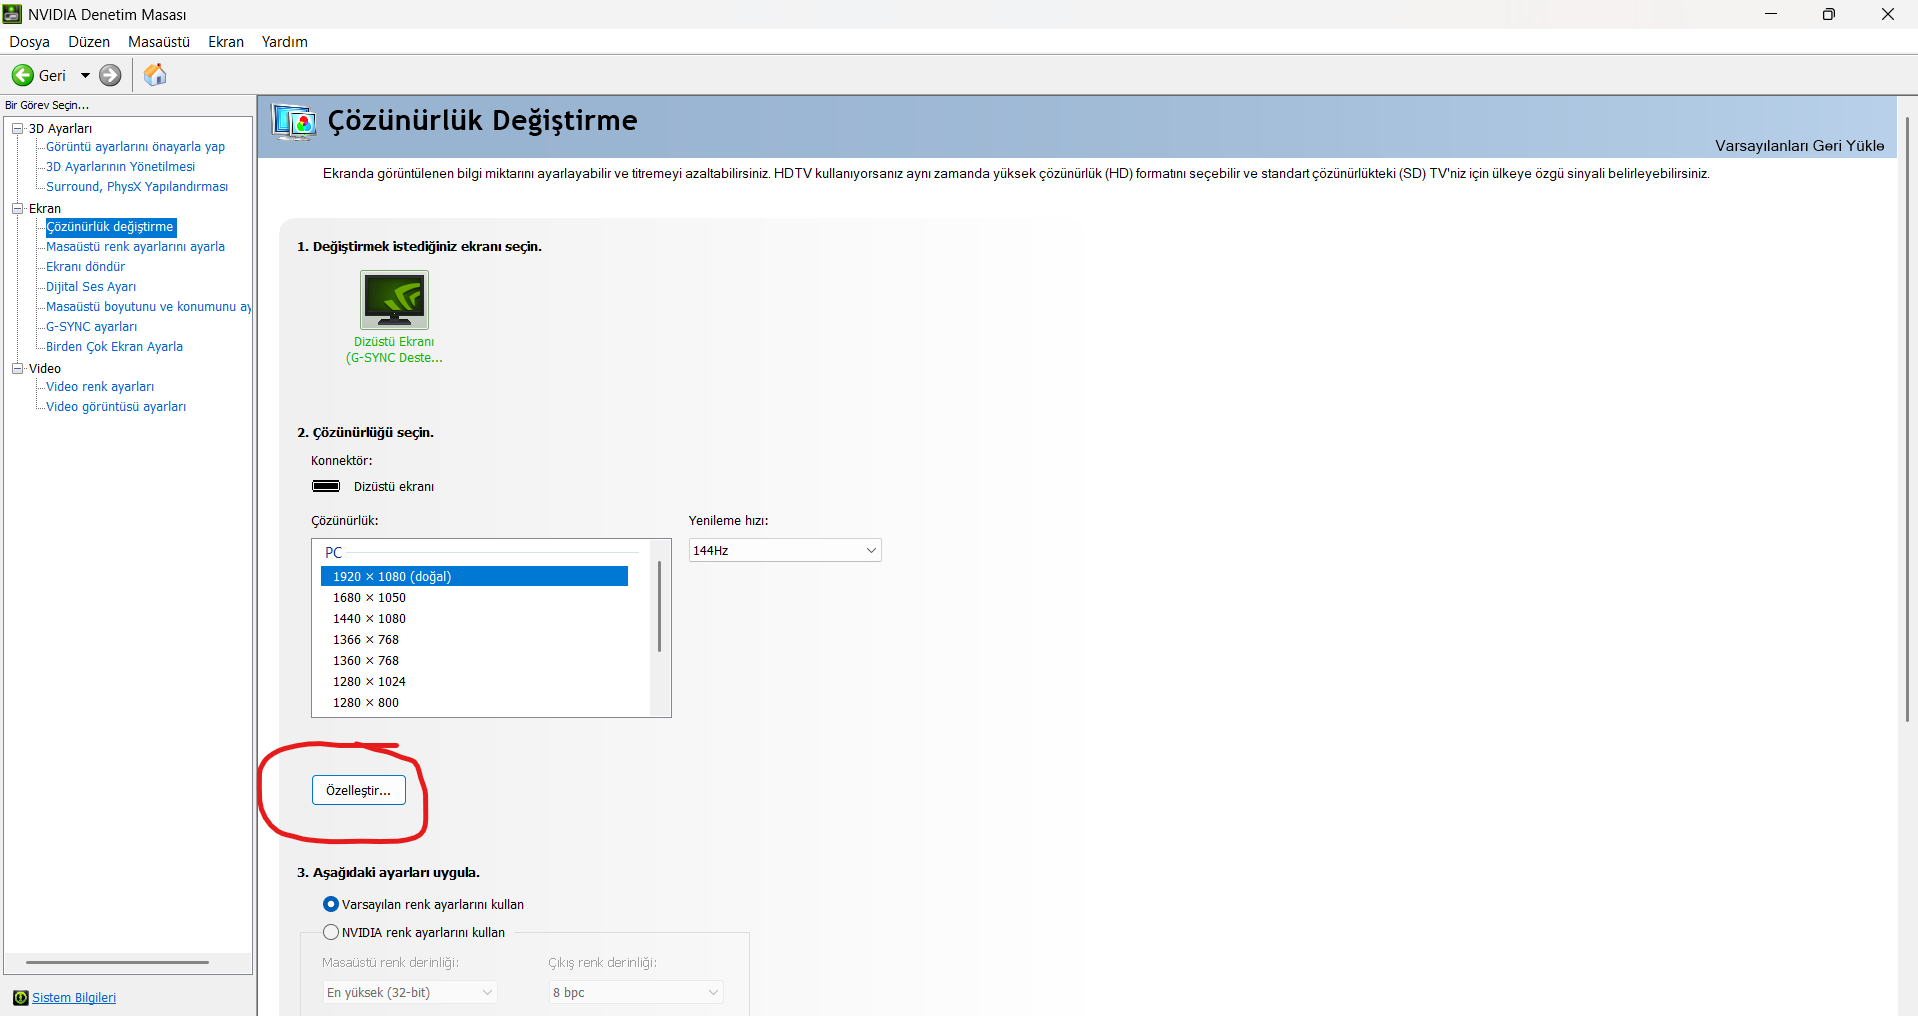Collapse the Video tree node
Image resolution: width=1918 pixels, height=1016 pixels.
17,368
